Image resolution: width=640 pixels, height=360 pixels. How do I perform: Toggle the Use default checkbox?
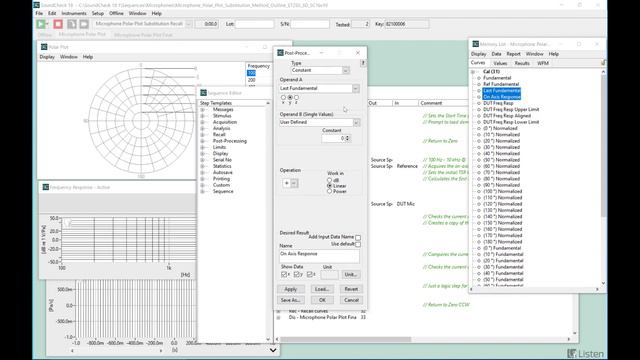coord(358,244)
